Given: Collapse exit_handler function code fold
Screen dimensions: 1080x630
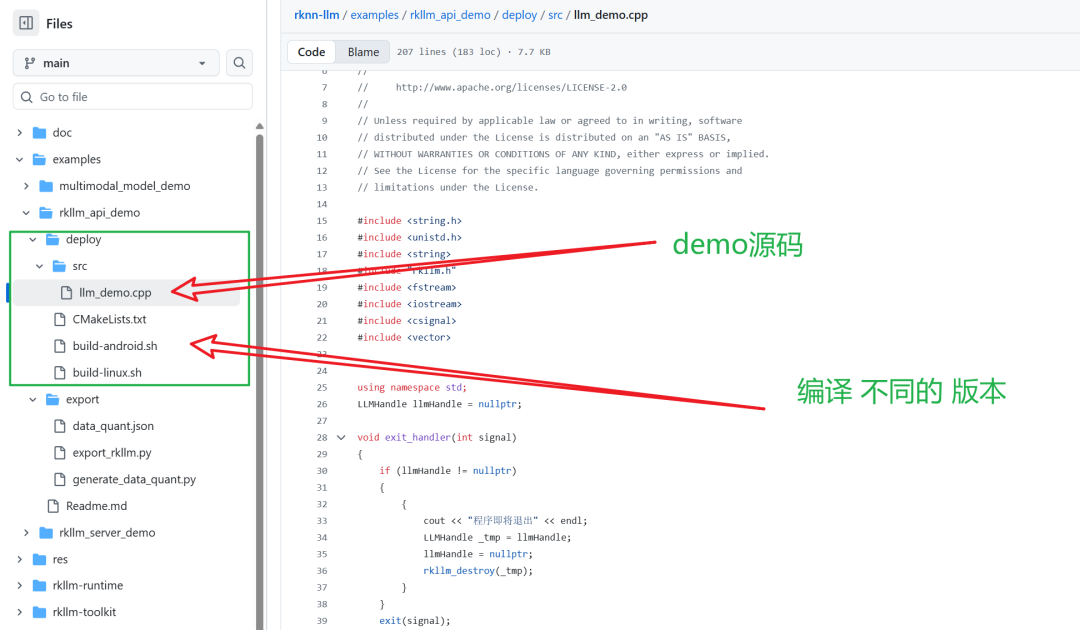Looking at the screenshot, I should point(341,437).
